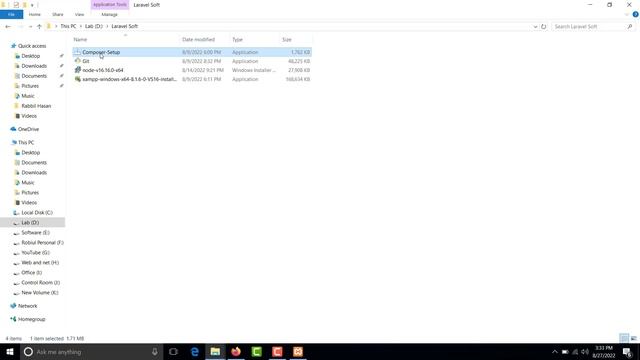Go back using the Back arrow
Image resolution: width=640 pixels, height=360 pixels.
click(8, 26)
